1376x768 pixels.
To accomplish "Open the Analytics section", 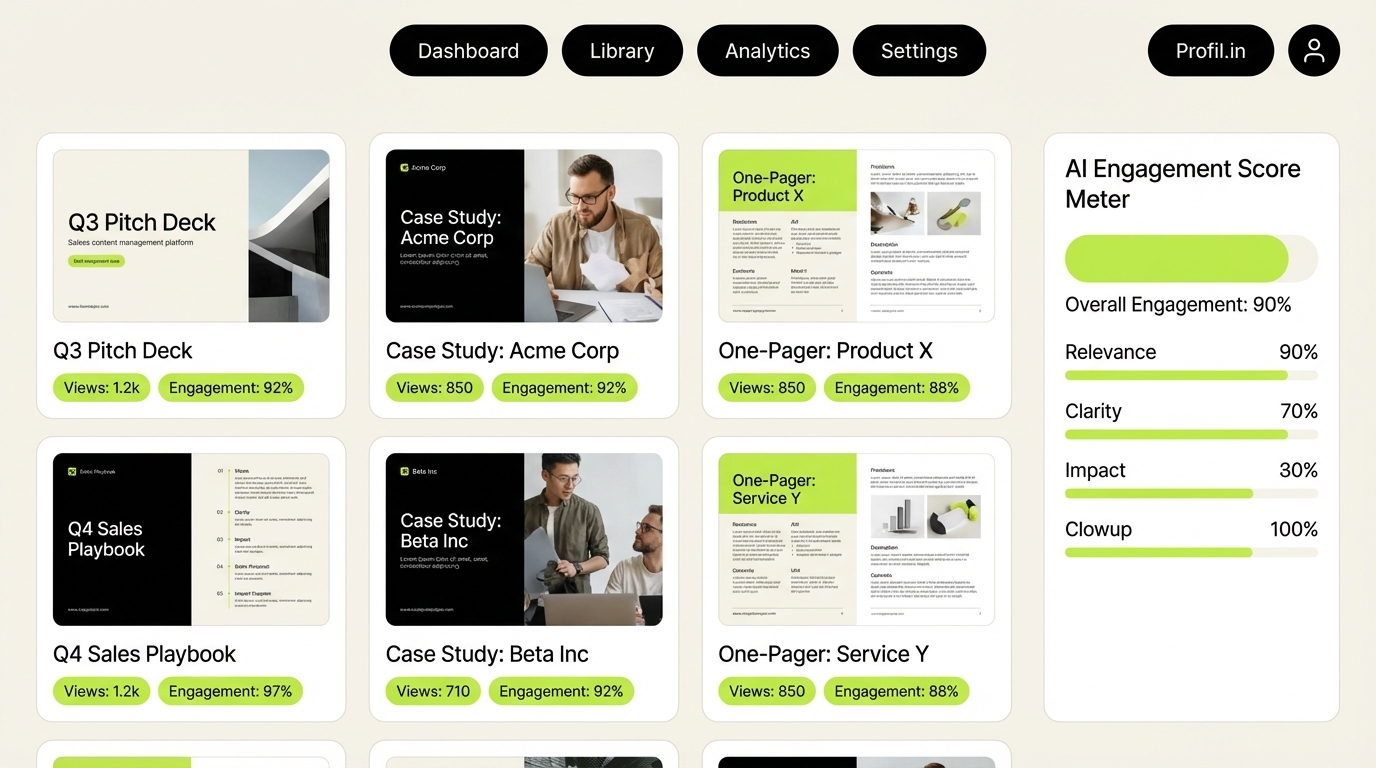I will (x=767, y=50).
